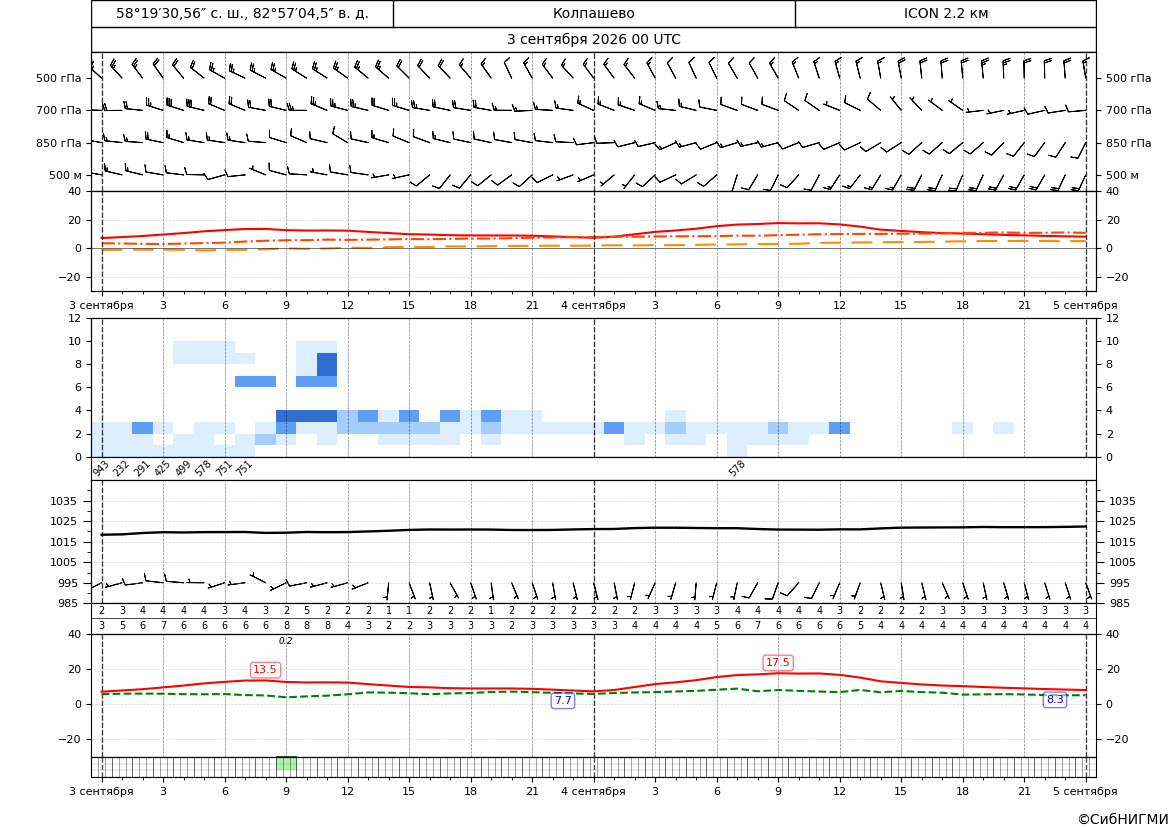Click the red 17.5 temperature maximum label
The image size is (1169, 827).
(x=778, y=662)
